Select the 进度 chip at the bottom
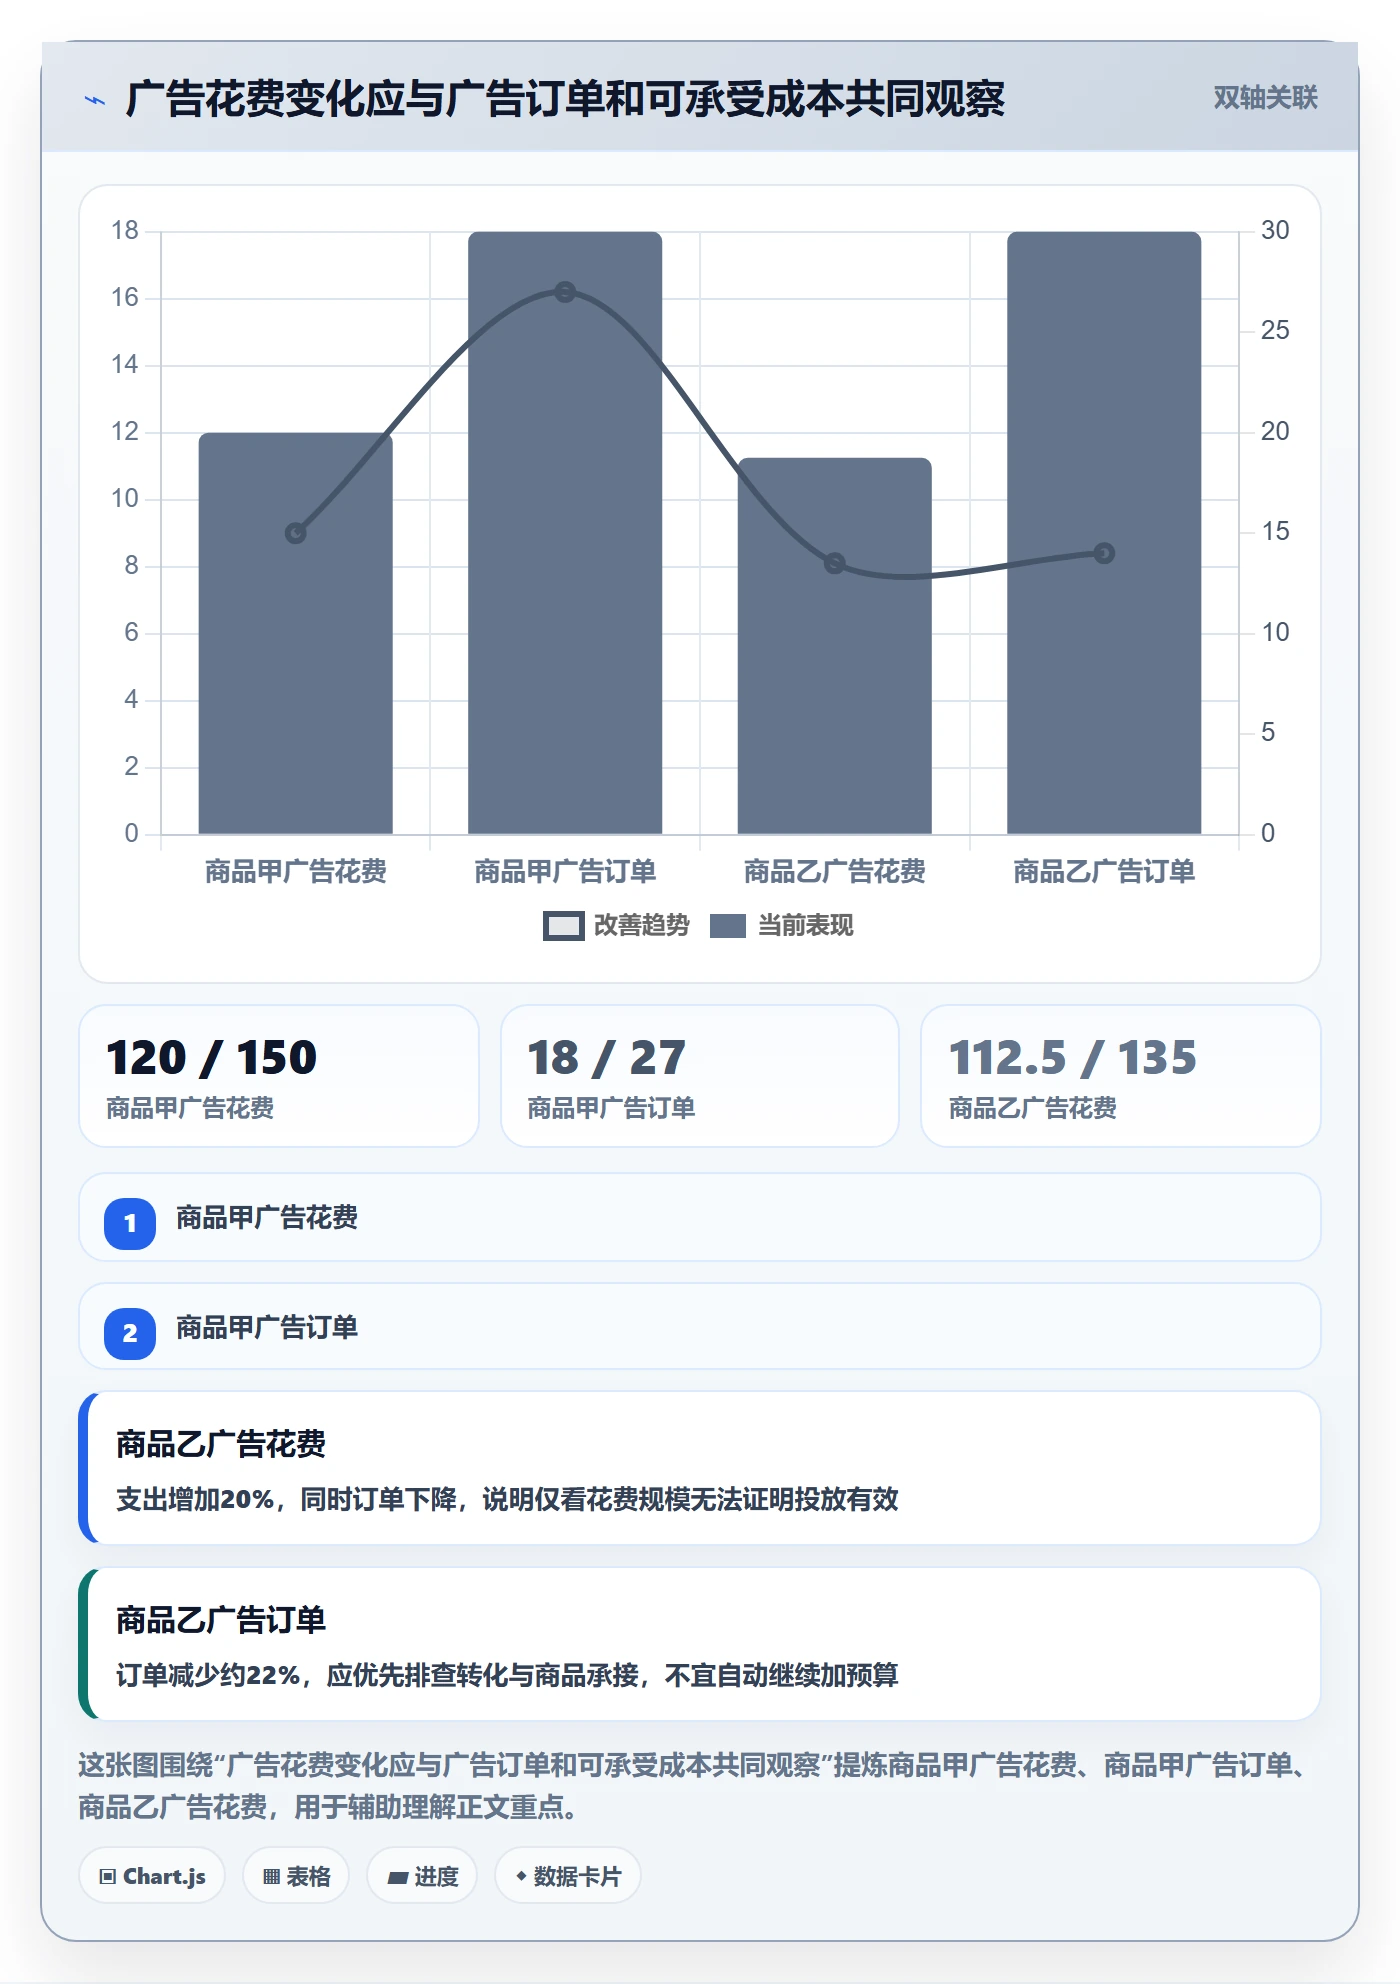This screenshot has width=1400, height=1984. [x=422, y=1876]
